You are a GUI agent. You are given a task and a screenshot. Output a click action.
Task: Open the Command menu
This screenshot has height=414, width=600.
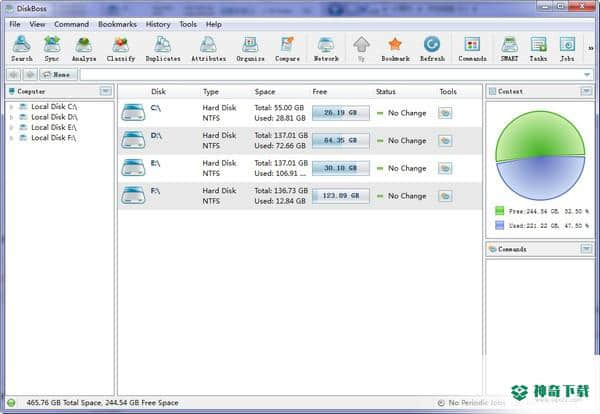pyautogui.click(x=72, y=24)
